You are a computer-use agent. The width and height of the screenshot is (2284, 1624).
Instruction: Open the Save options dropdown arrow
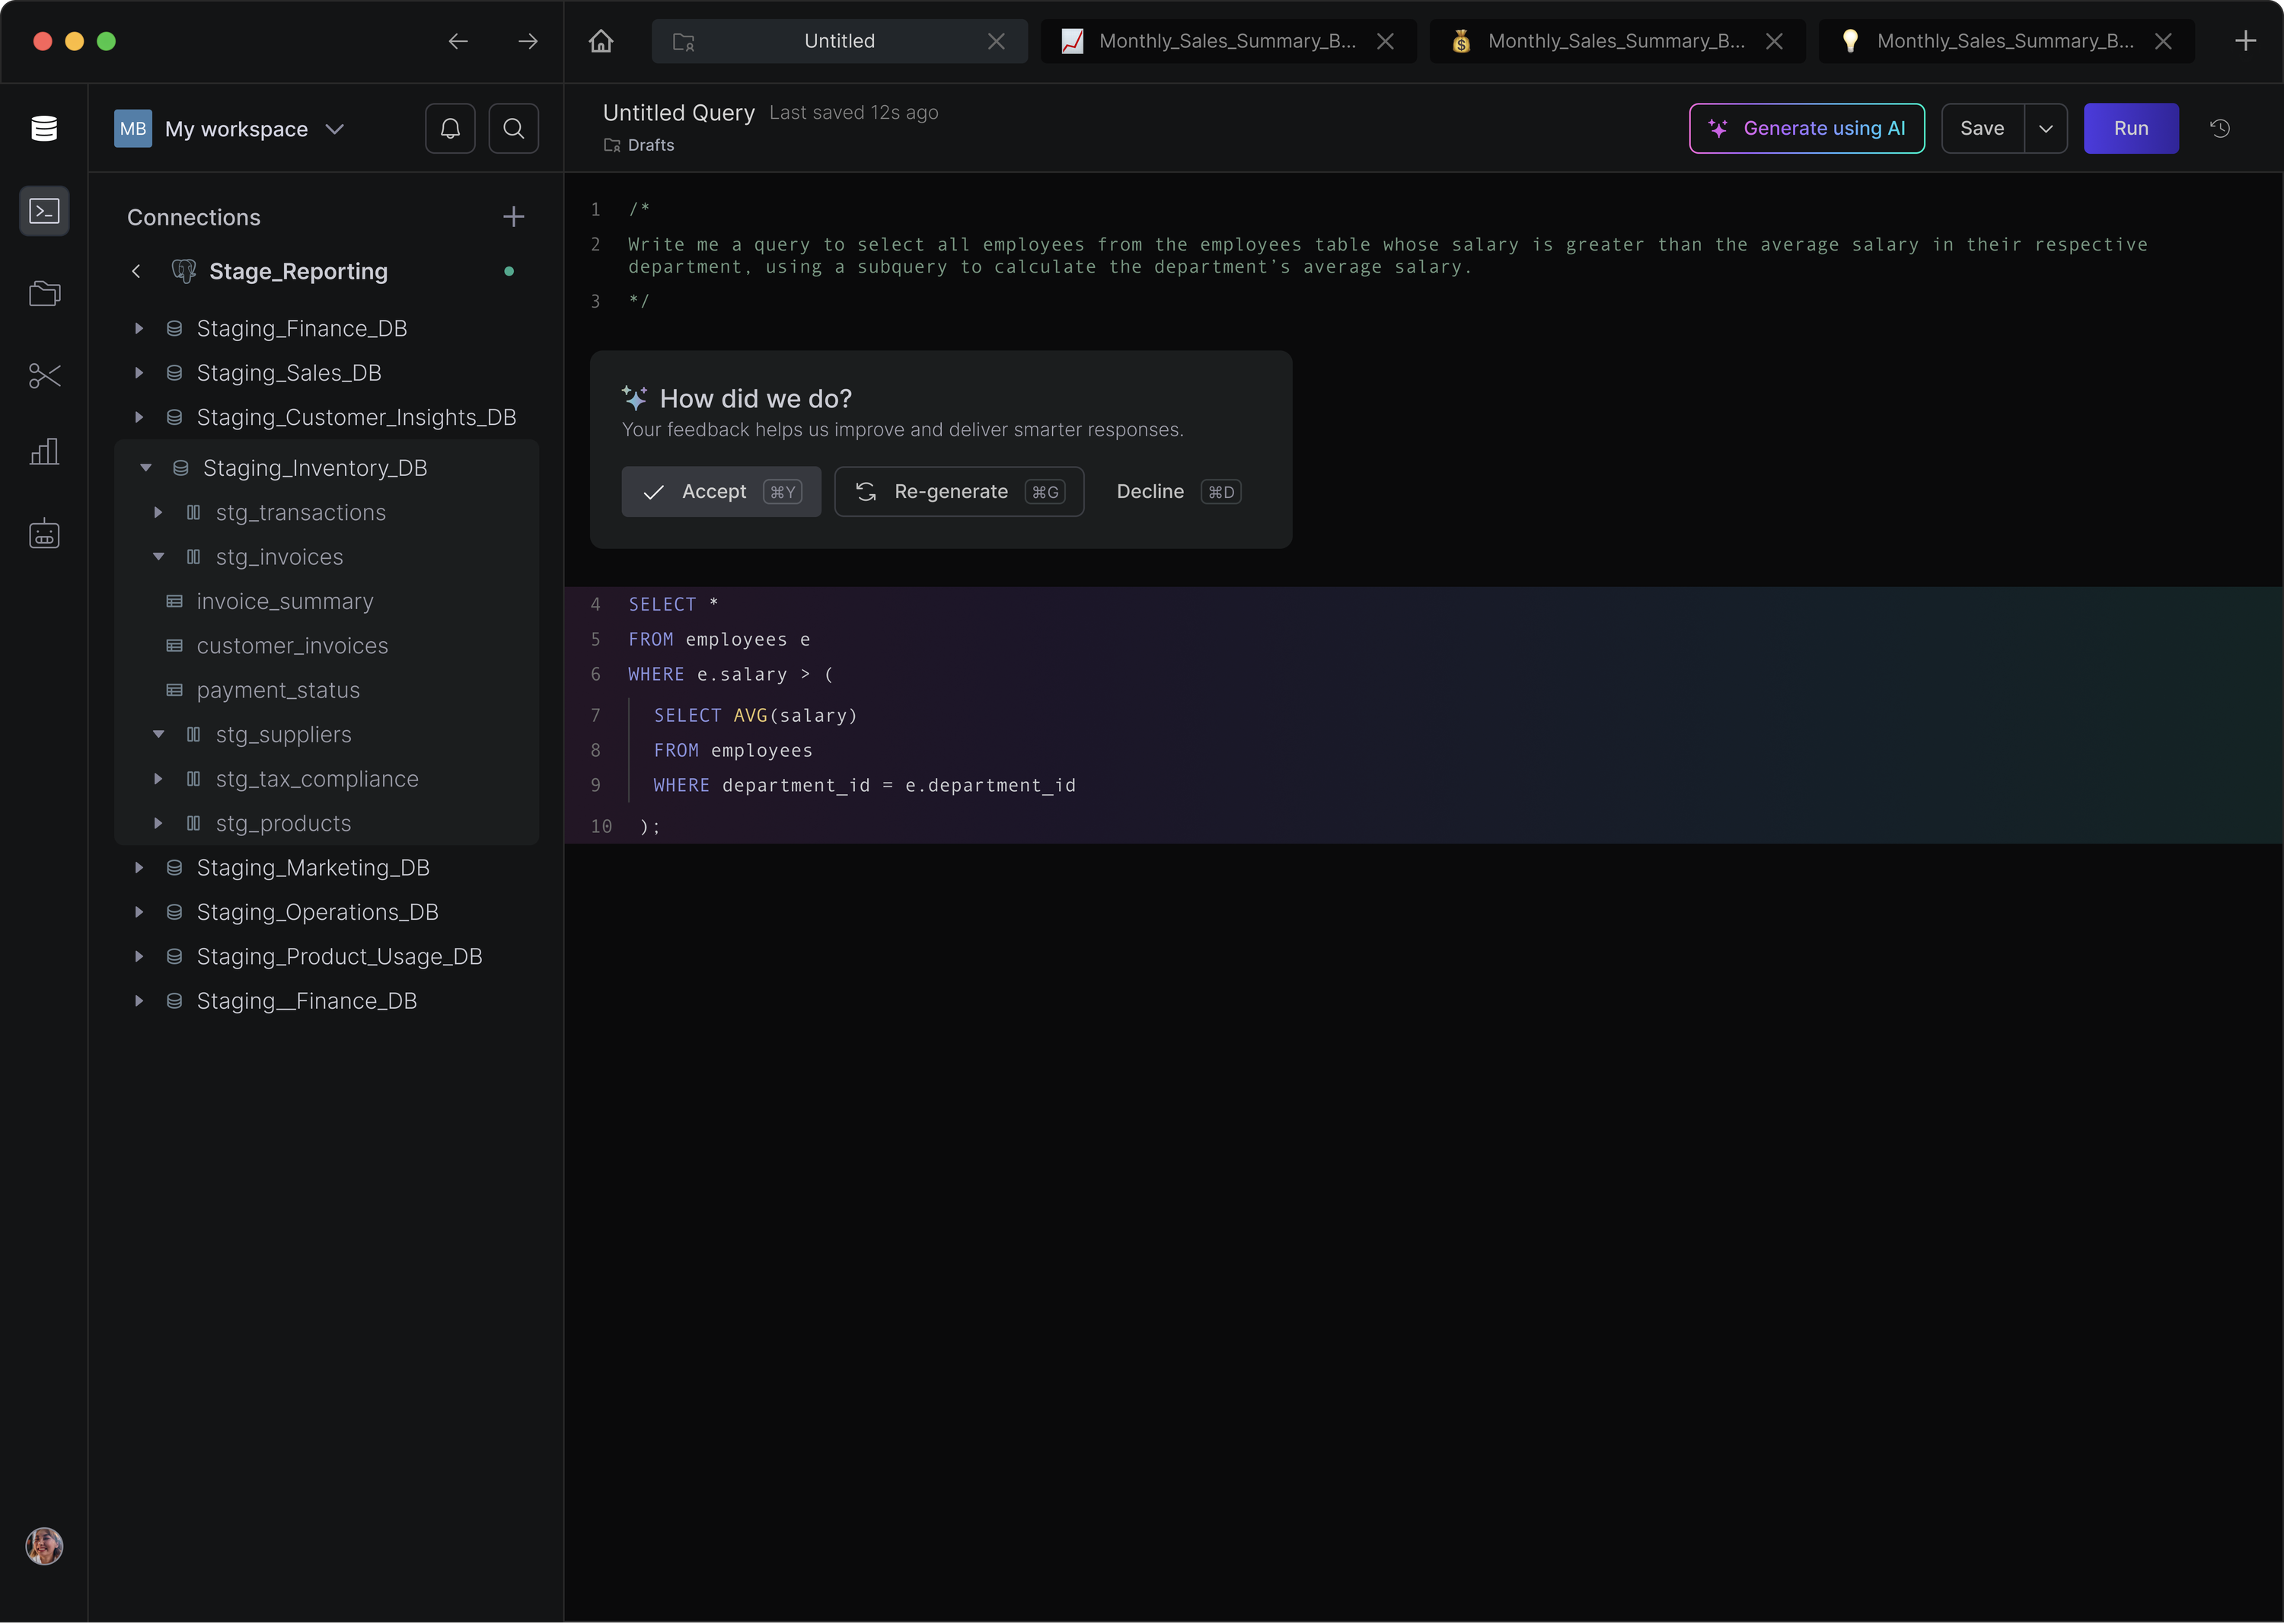click(2045, 128)
